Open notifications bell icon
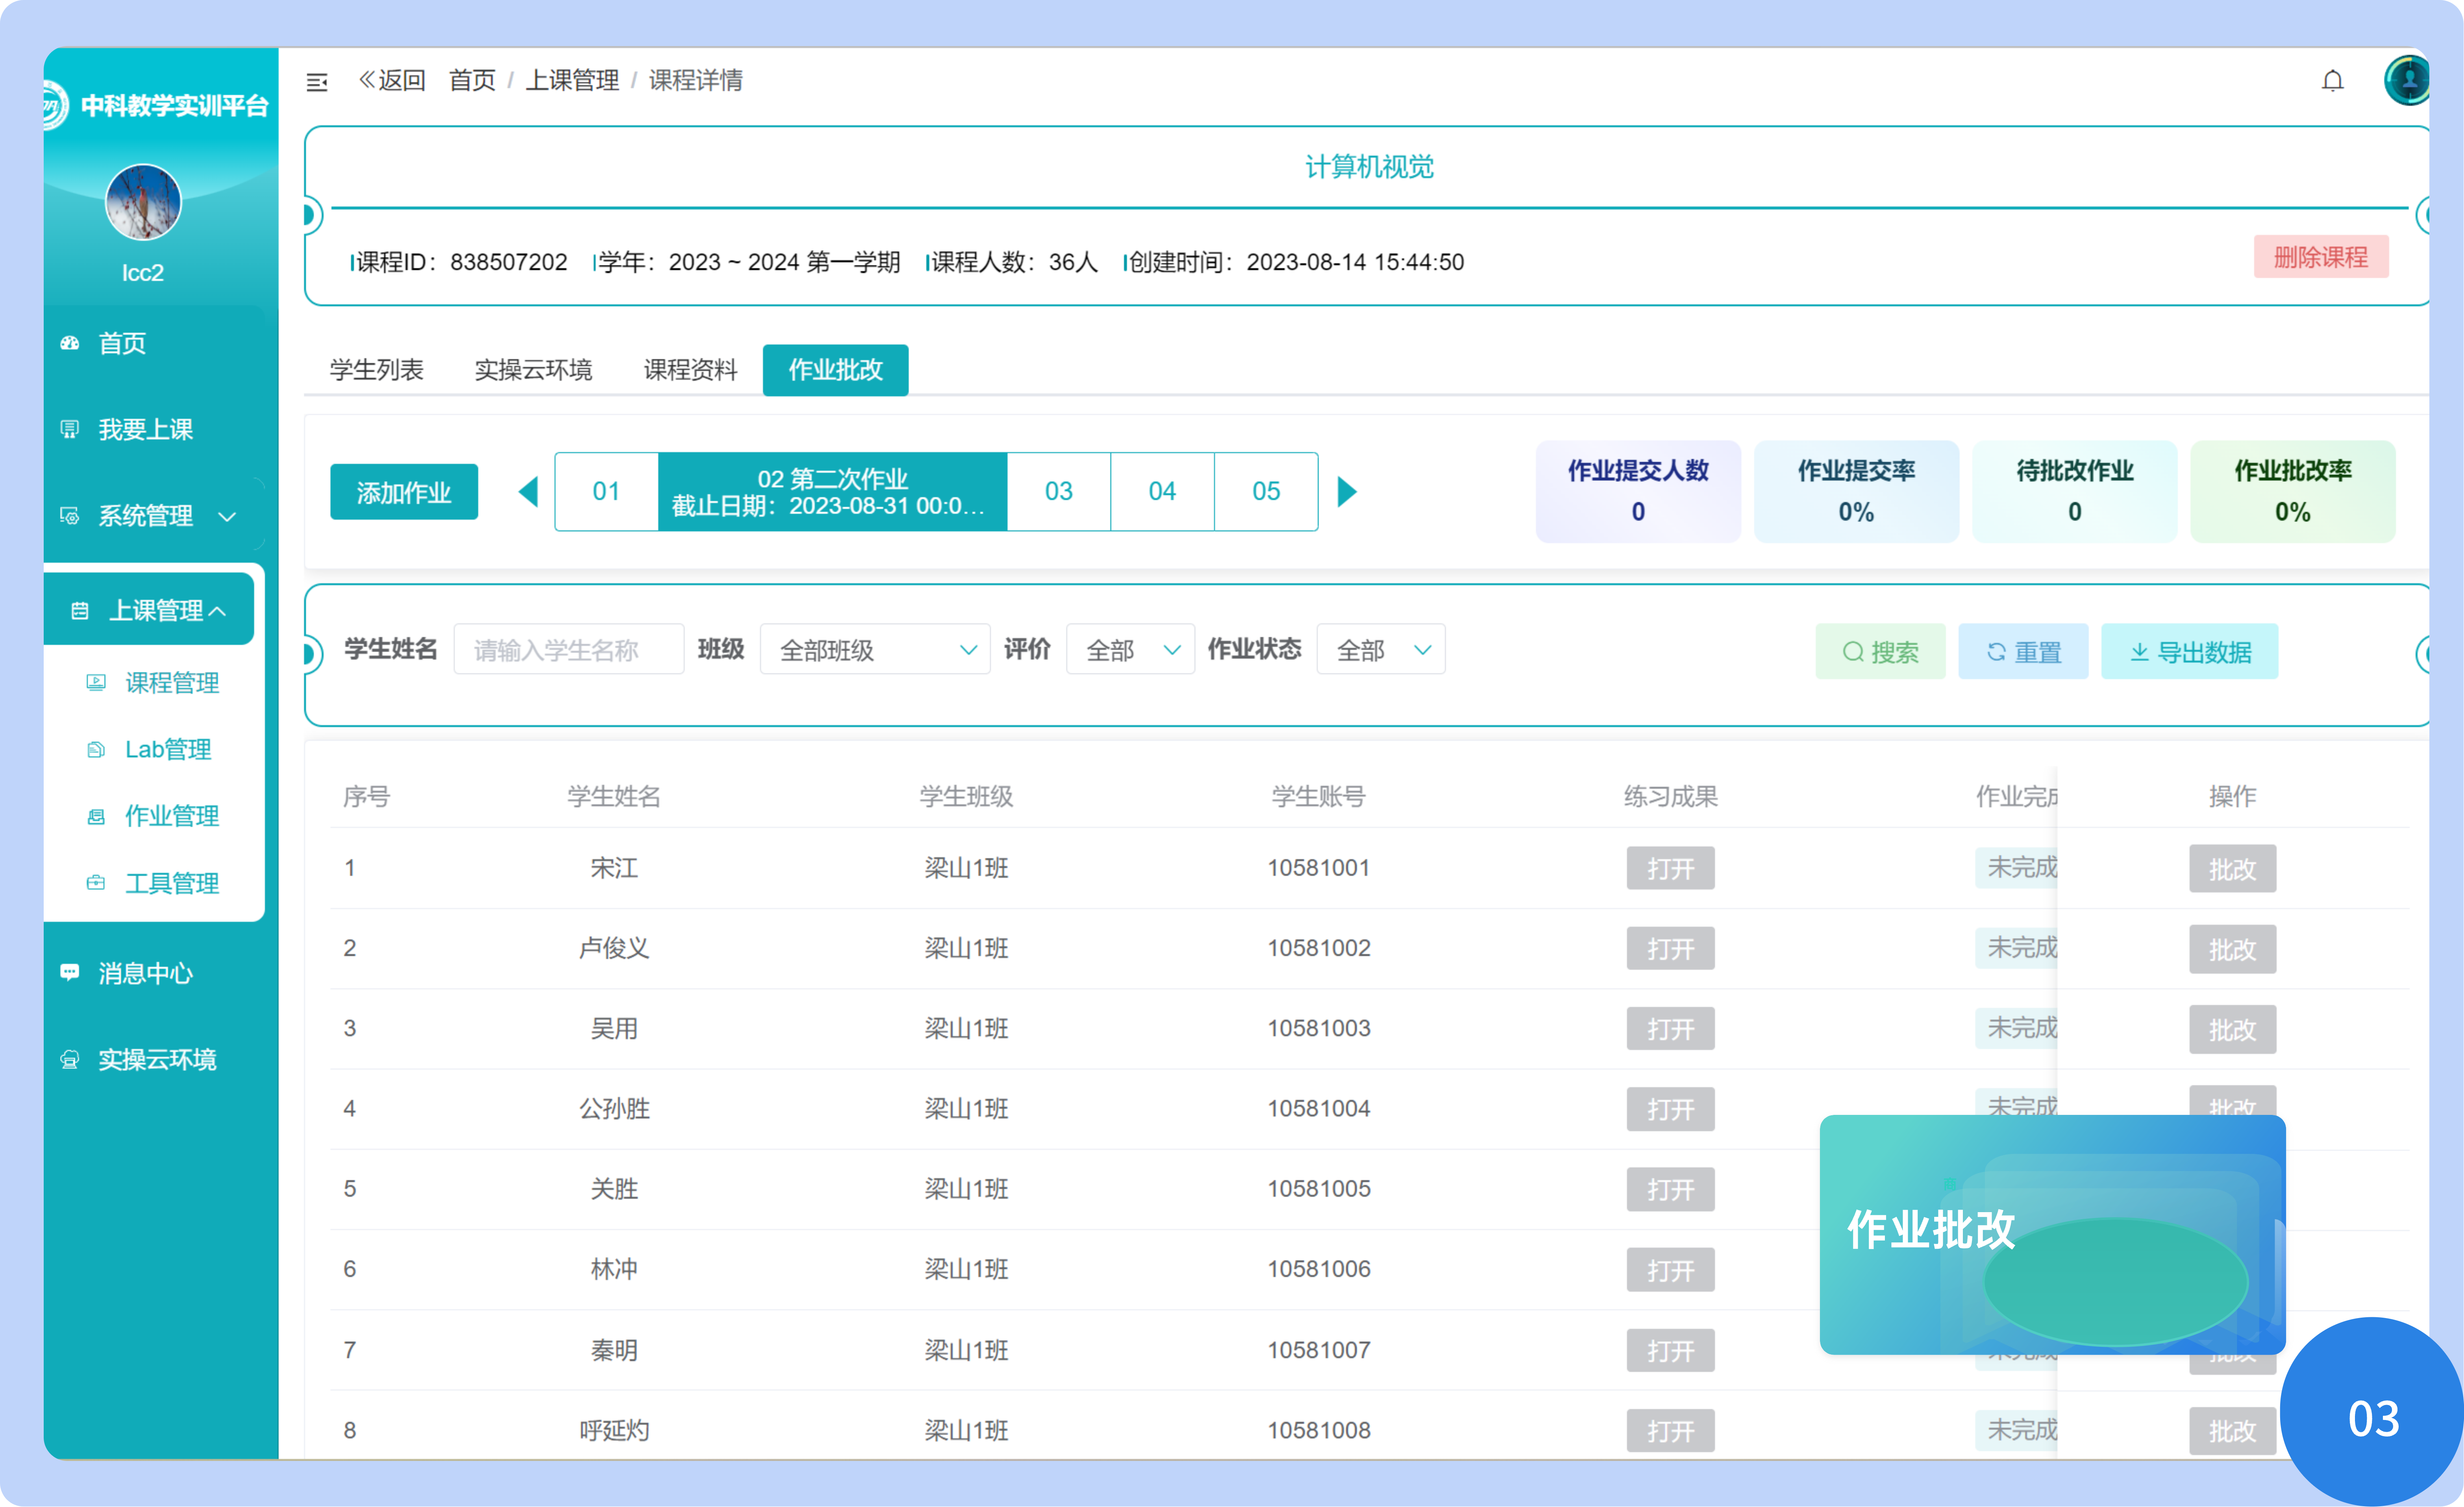Viewport: 2464px width, 1507px height. [x=2332, y=81]
